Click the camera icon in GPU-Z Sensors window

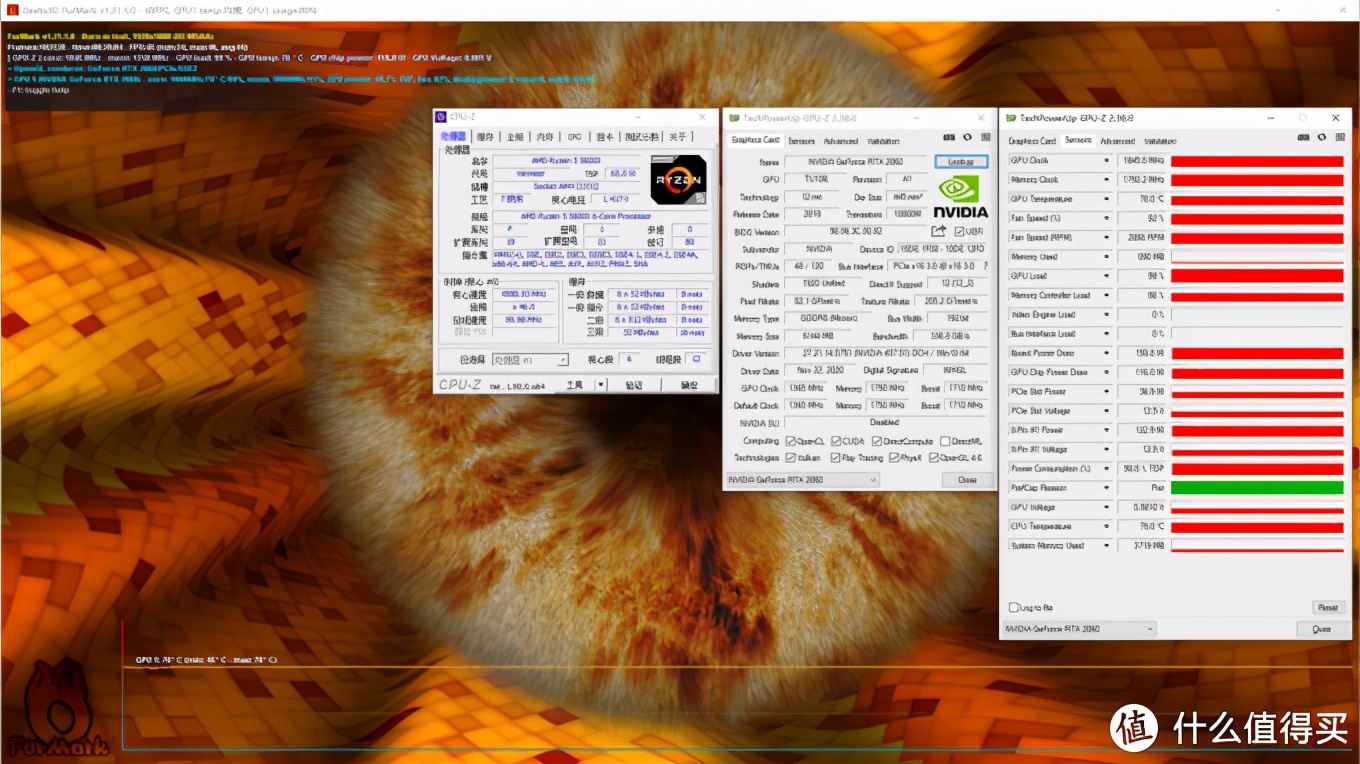[1304, 138]
